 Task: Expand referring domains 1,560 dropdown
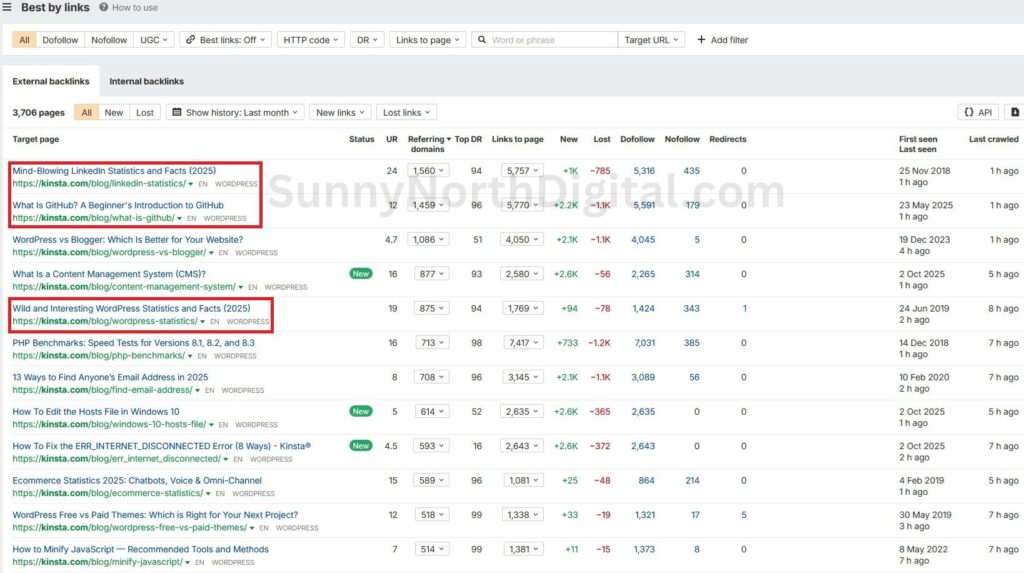pyautogui.click(x=428, y=171)
